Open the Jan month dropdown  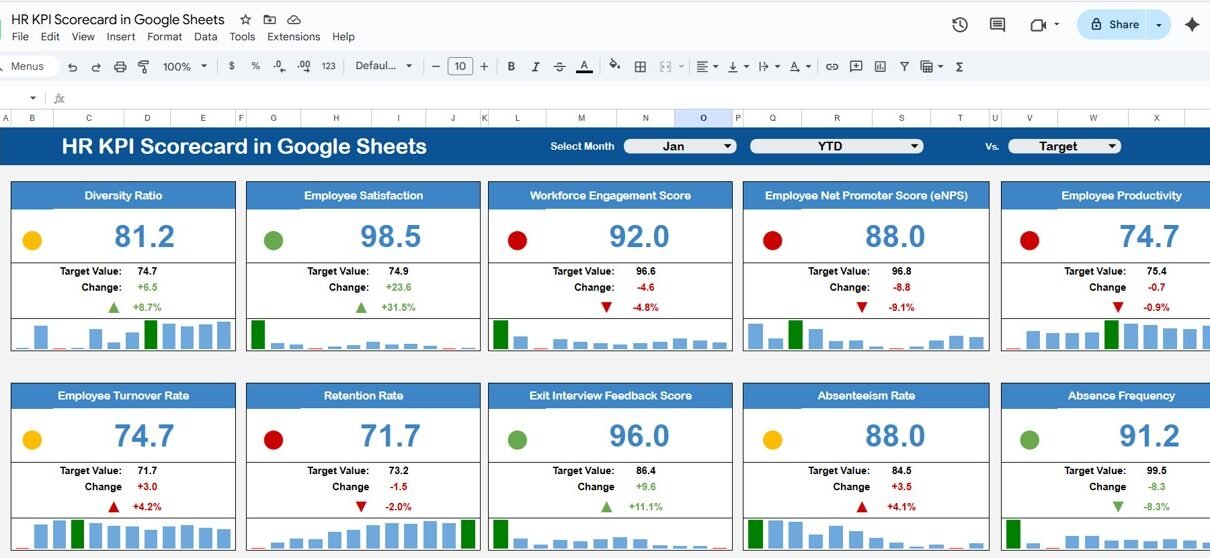(x=680, y=146)
